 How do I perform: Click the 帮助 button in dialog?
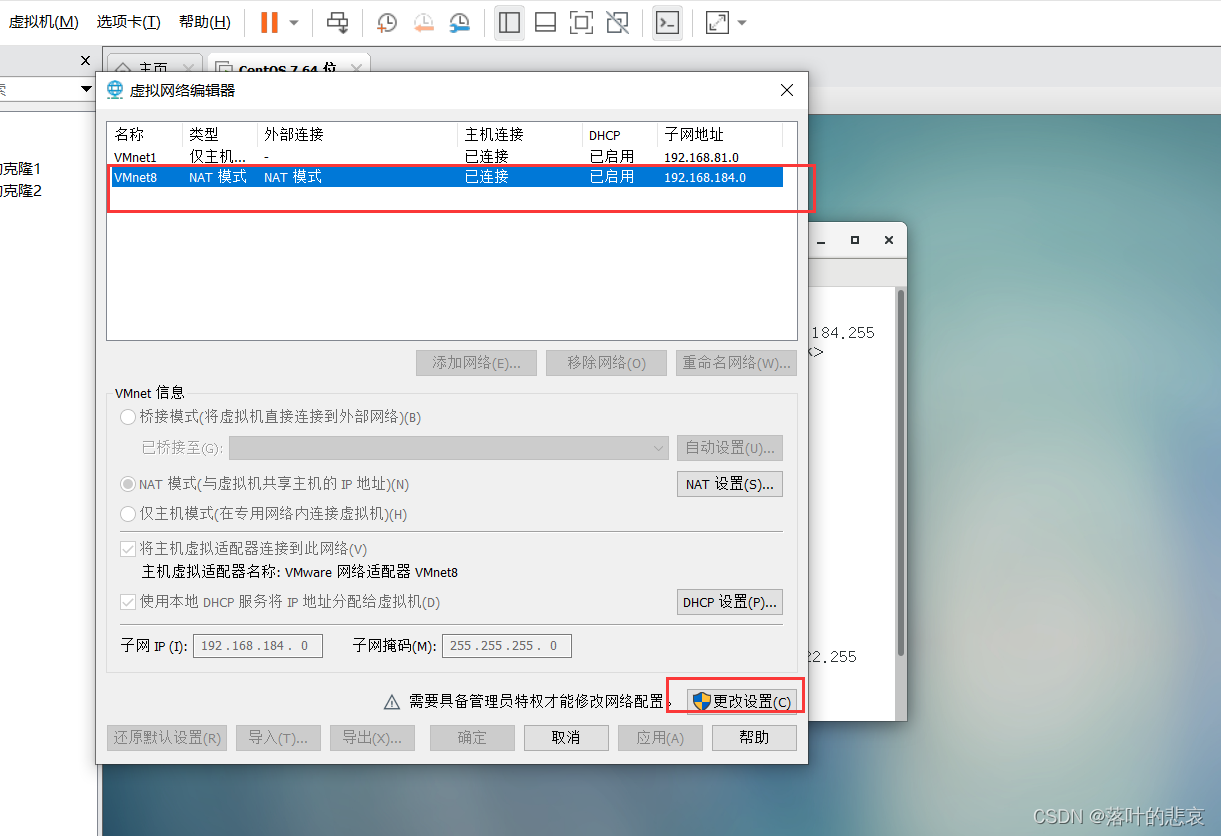pyautogui.click(x=754, y=738)
